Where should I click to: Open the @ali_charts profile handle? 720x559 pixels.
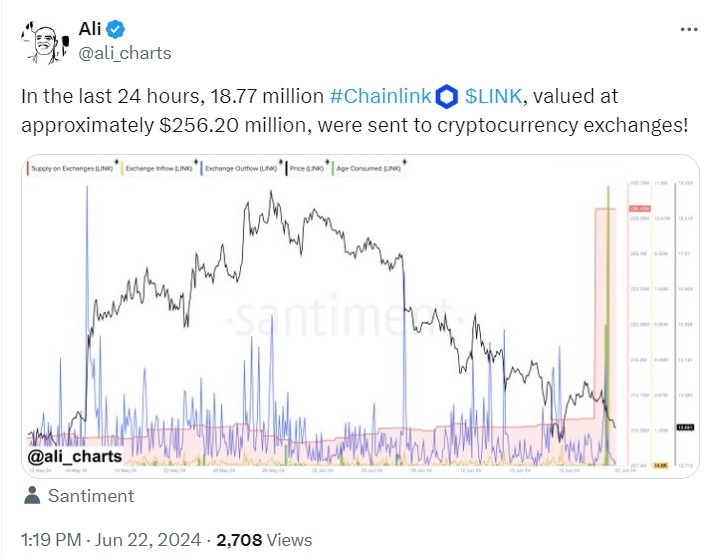click(125, 53)
